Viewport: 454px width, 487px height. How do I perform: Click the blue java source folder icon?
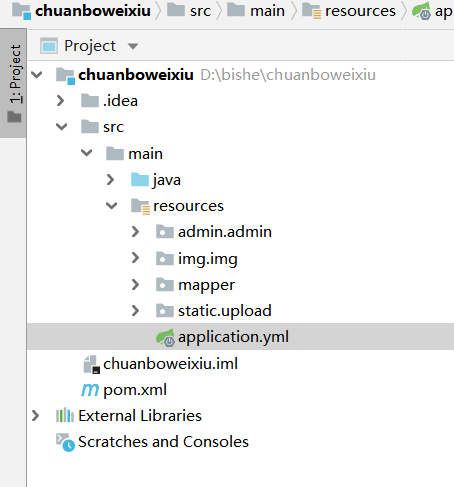point(140,180)
